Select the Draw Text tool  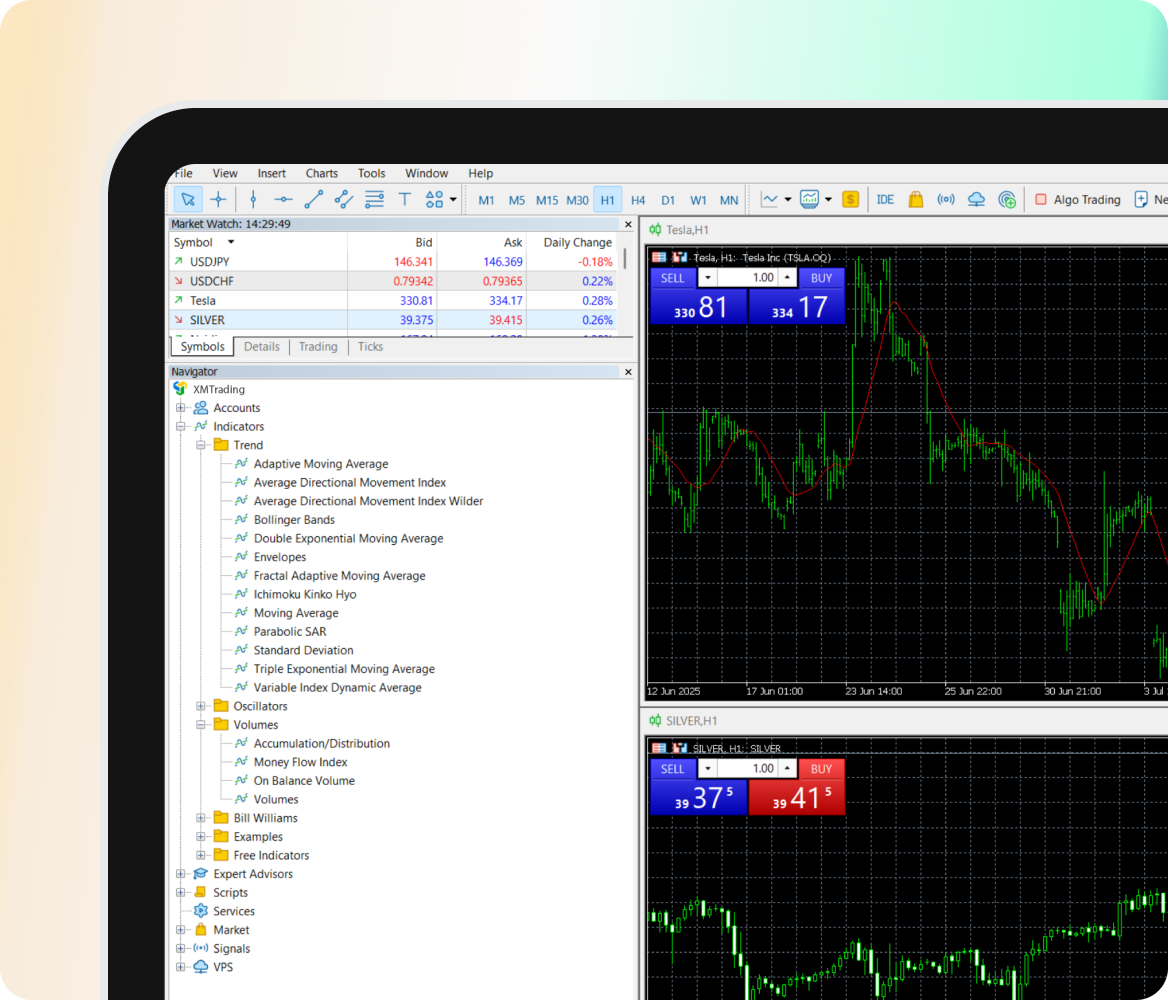pos(404,199)
